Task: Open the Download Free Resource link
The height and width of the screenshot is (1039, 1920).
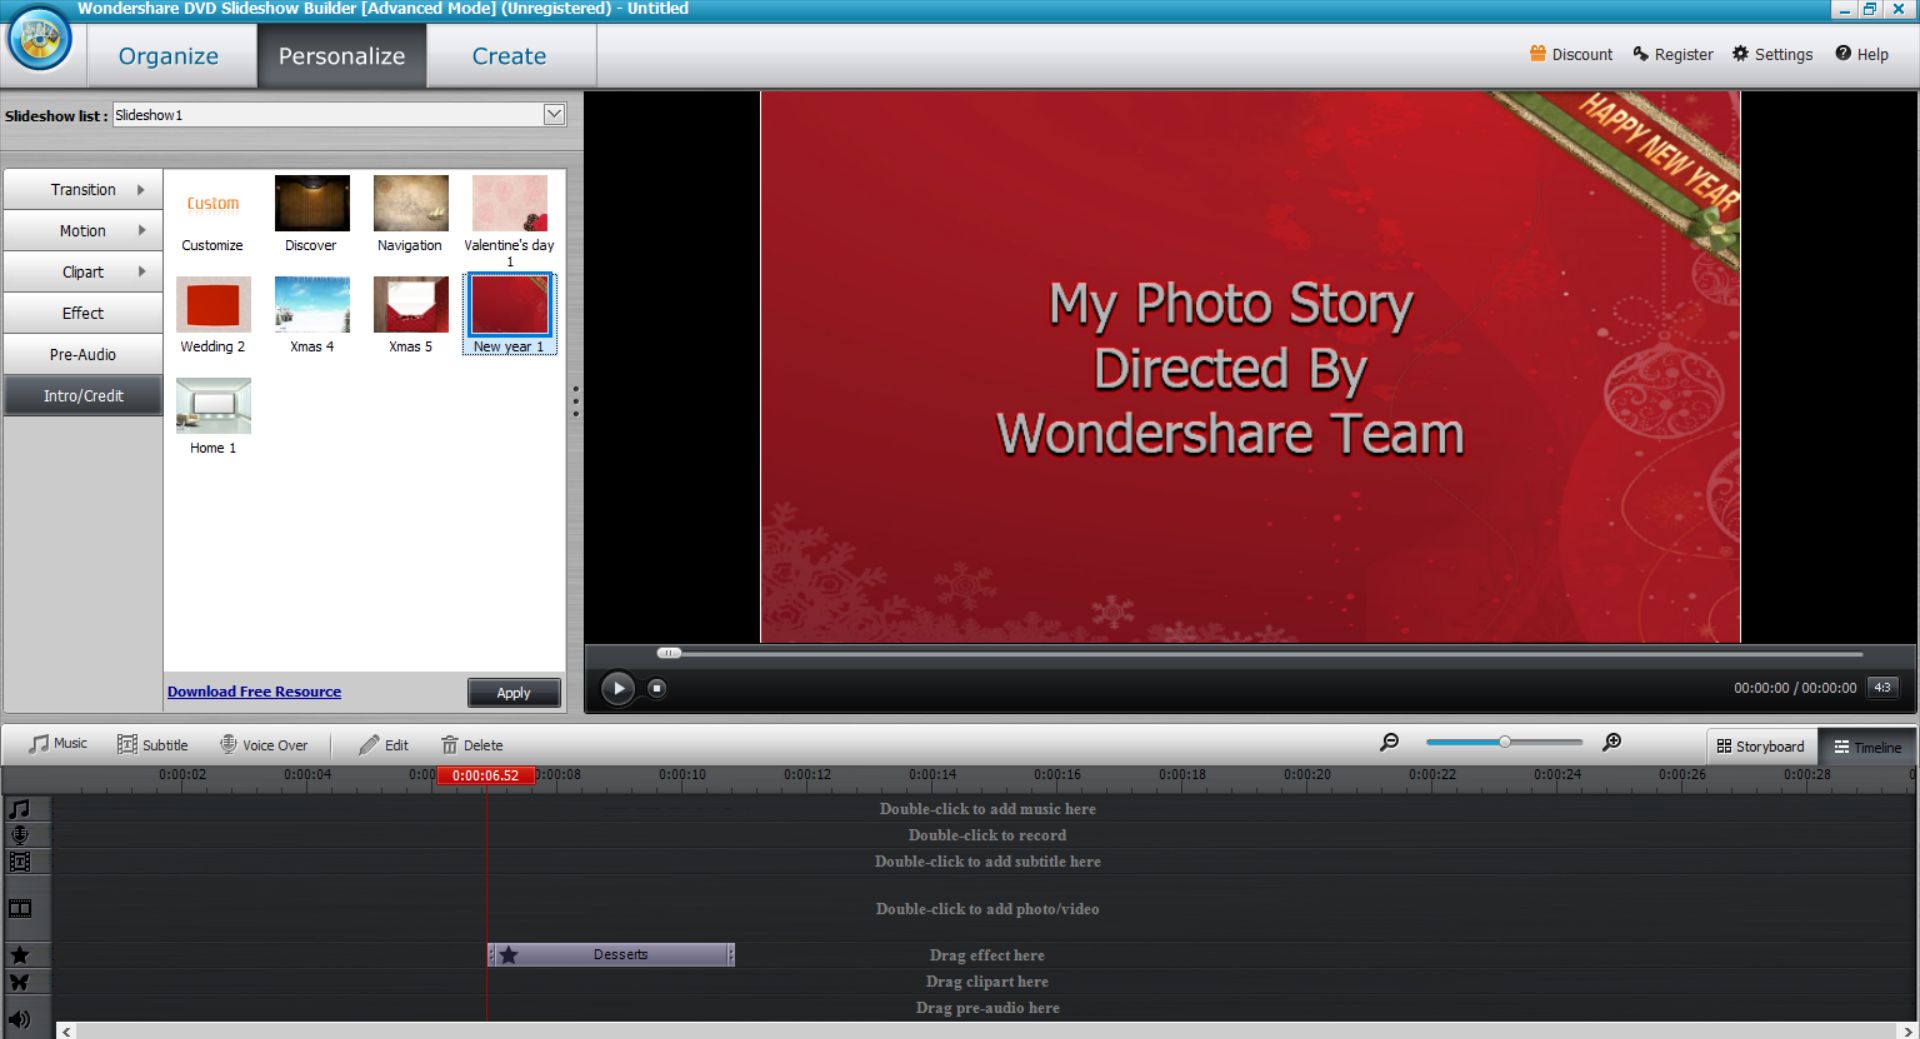Action: click(x=253, y=691)
